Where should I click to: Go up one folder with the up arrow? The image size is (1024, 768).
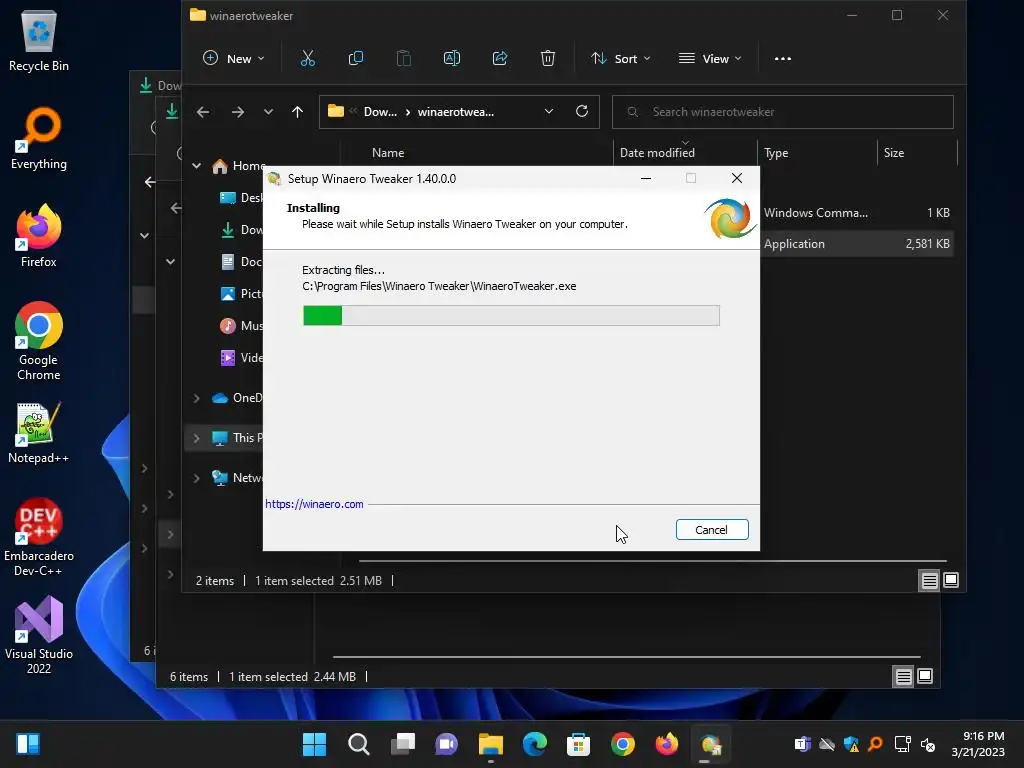click(x=297, y=112)
